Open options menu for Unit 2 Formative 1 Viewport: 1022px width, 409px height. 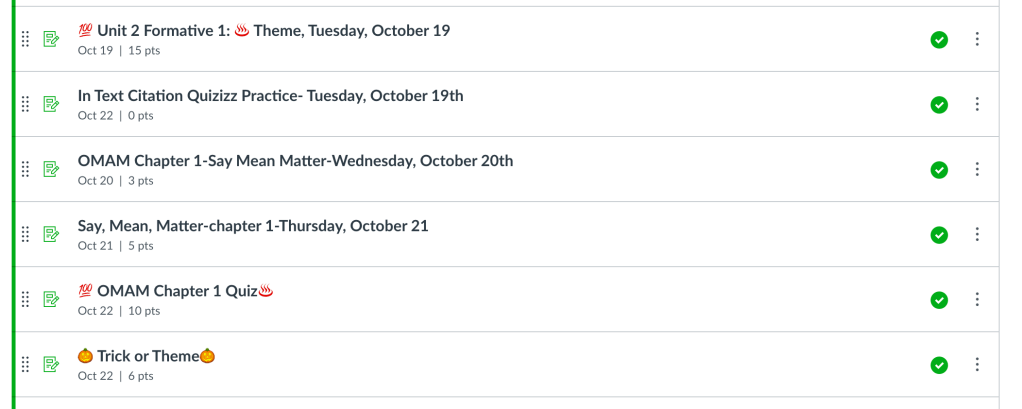click(977, 39)
